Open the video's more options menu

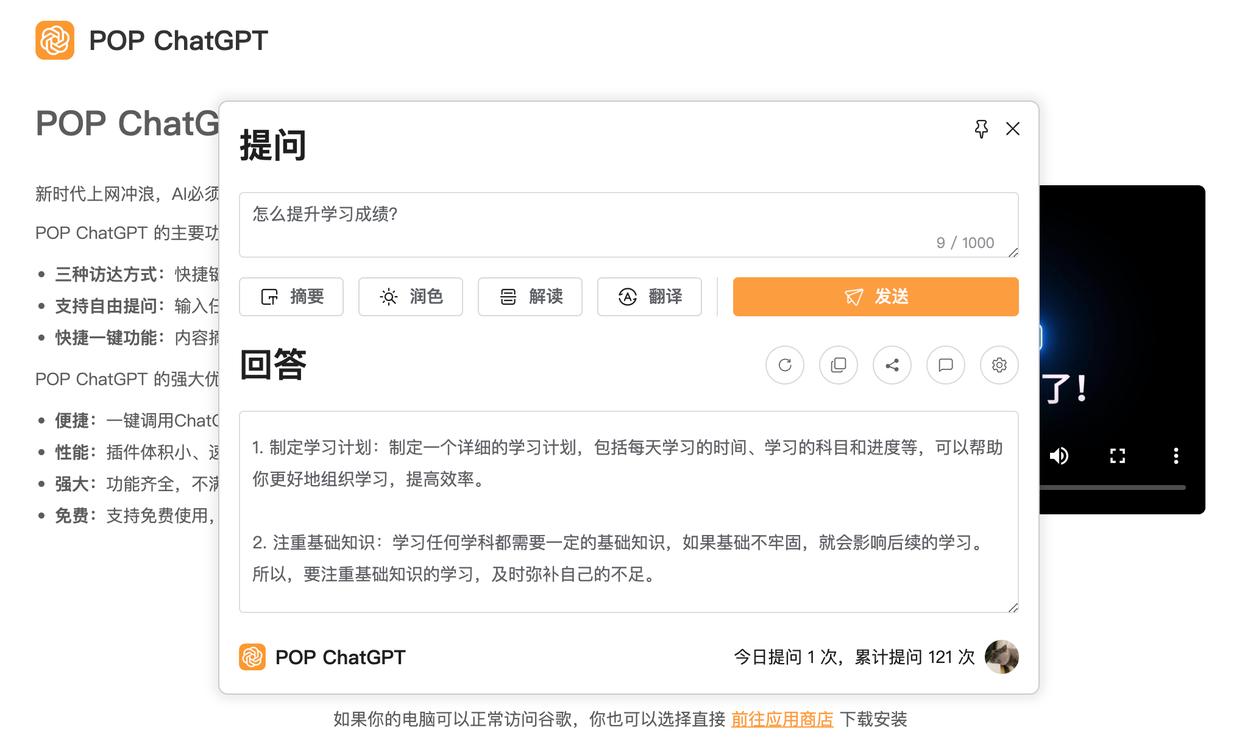tap(1176, 456)
